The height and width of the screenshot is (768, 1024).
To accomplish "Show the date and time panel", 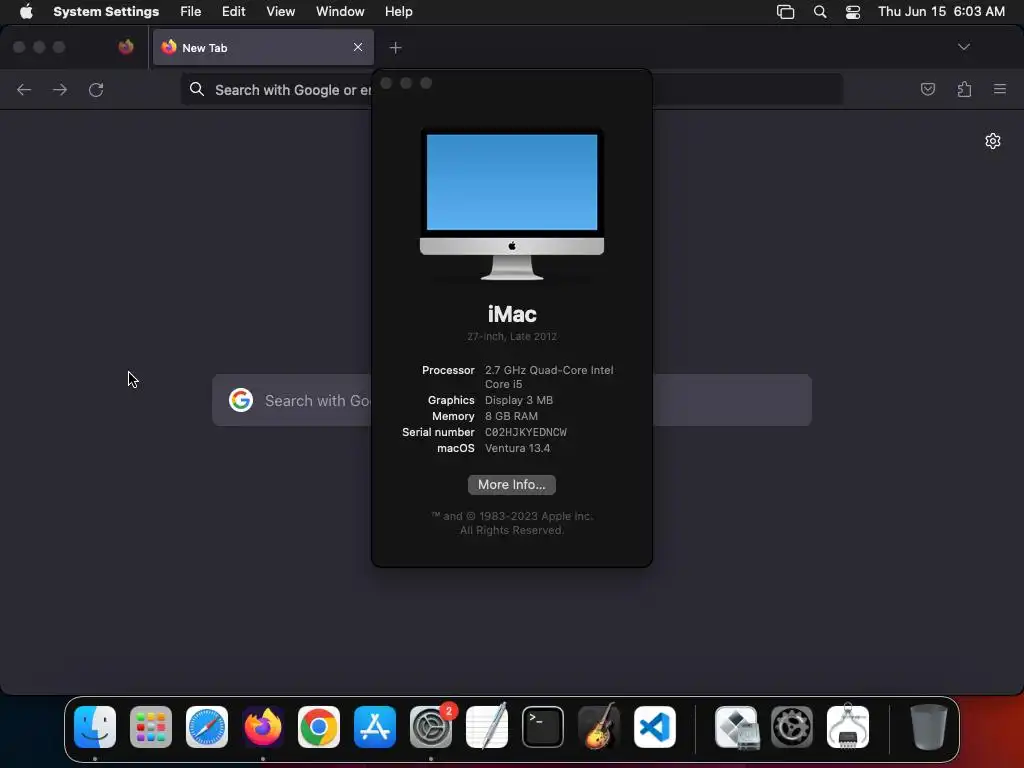I will [x=941, y=12].
